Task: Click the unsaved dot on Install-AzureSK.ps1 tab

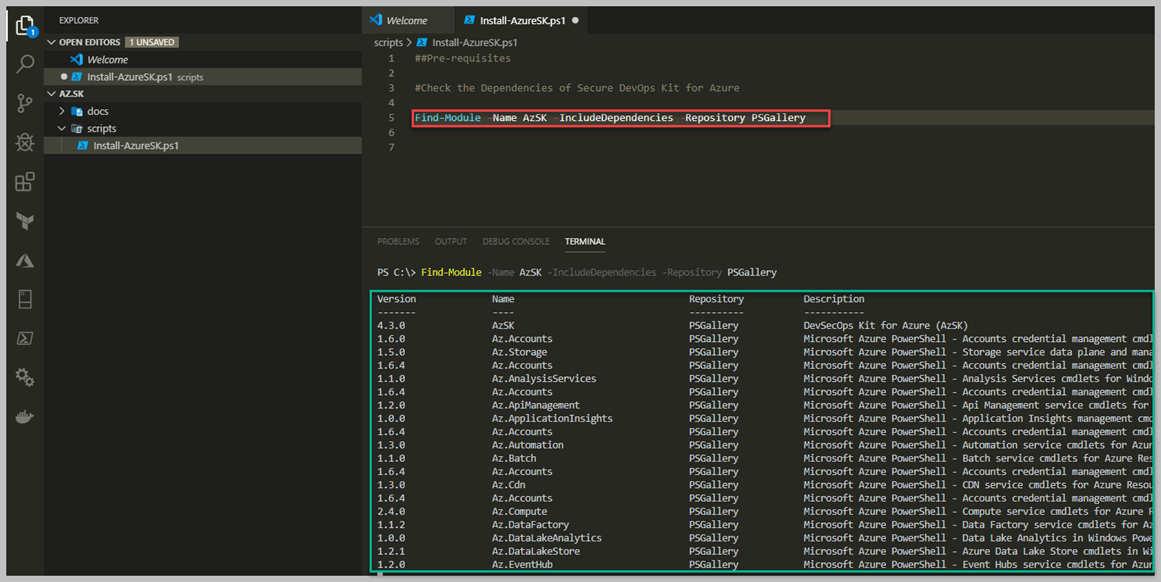Action: pos(575,20)
